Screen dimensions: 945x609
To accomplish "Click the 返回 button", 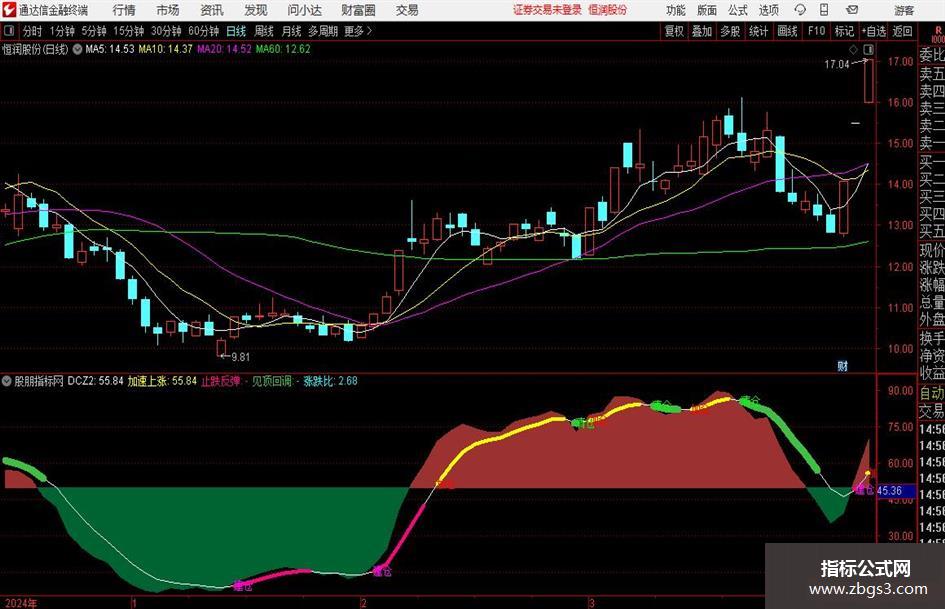I will tap(902, 31).
